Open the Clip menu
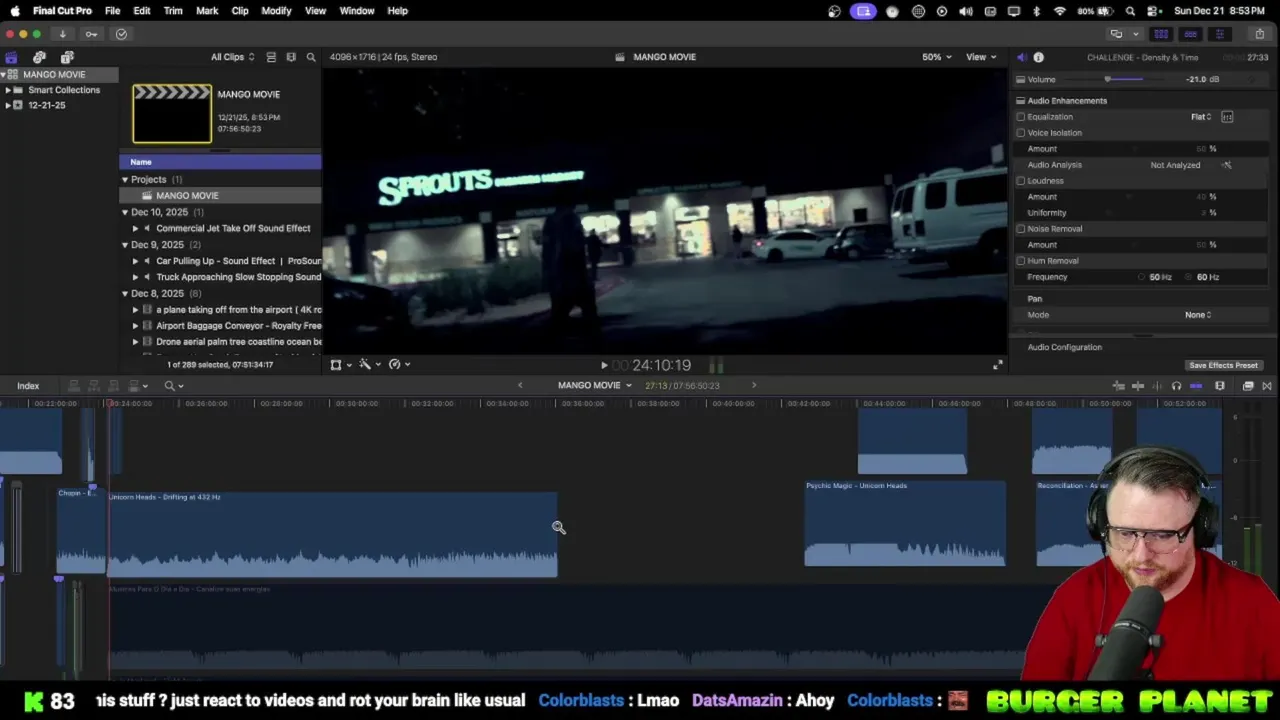 pos(240,11)
